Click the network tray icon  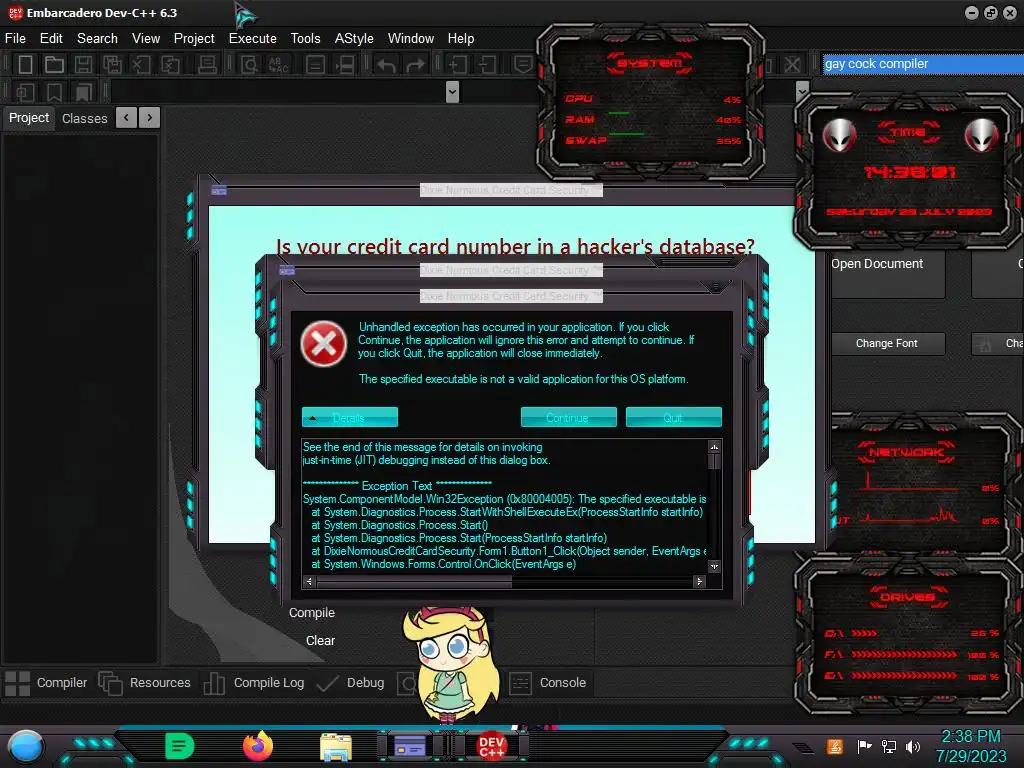[x=888, y=746]
